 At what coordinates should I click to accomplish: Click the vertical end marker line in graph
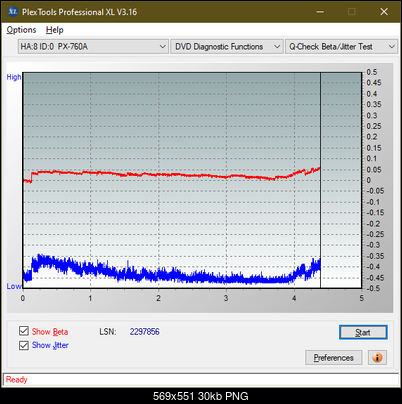click(x=320, y=180)
